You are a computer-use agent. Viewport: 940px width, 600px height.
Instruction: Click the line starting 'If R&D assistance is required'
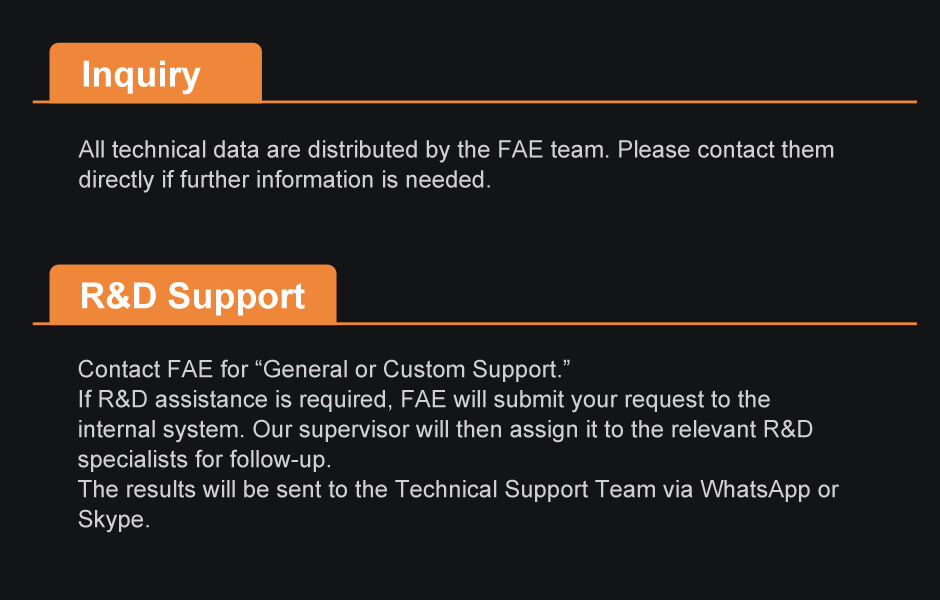[x=424, y=400]
